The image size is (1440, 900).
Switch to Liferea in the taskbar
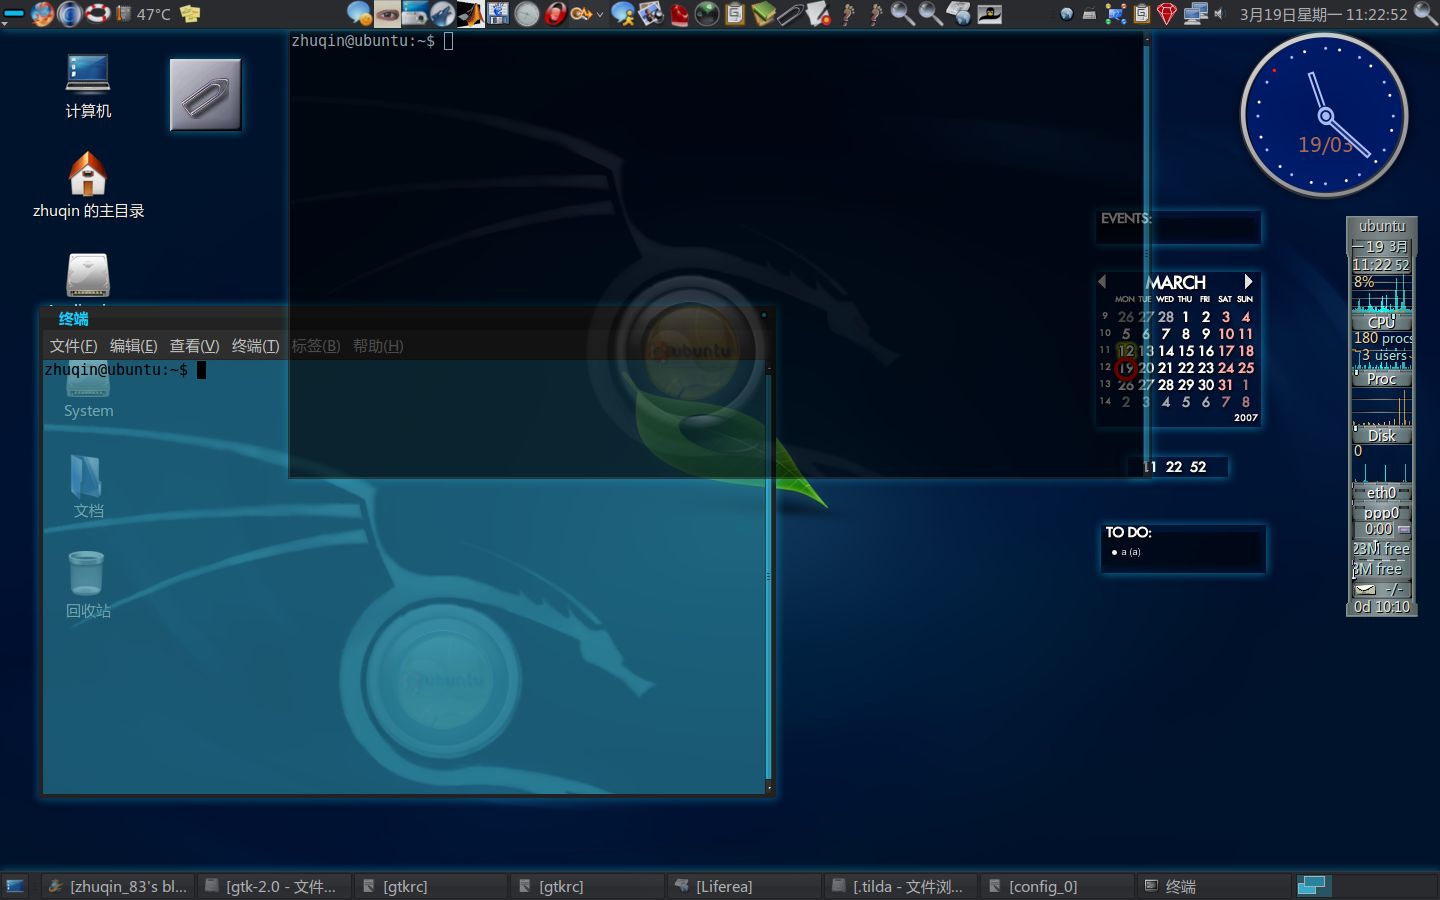745,886
